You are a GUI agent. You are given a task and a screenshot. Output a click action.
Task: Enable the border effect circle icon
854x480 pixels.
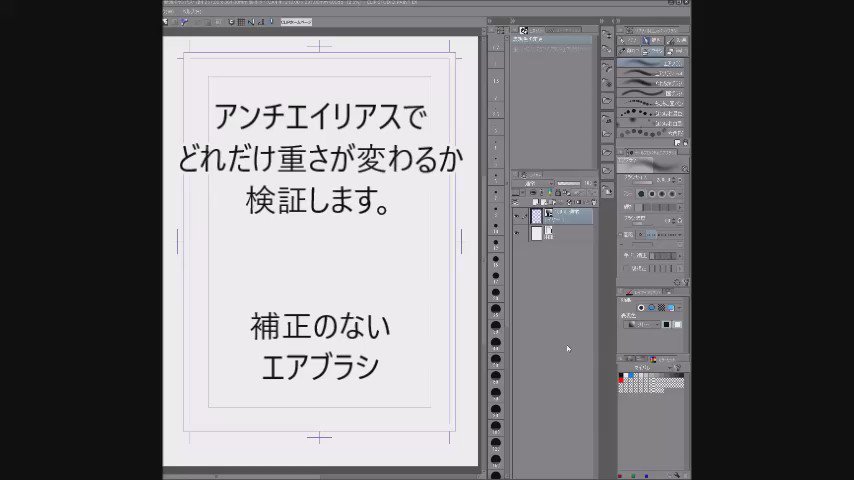pos(641,308)
